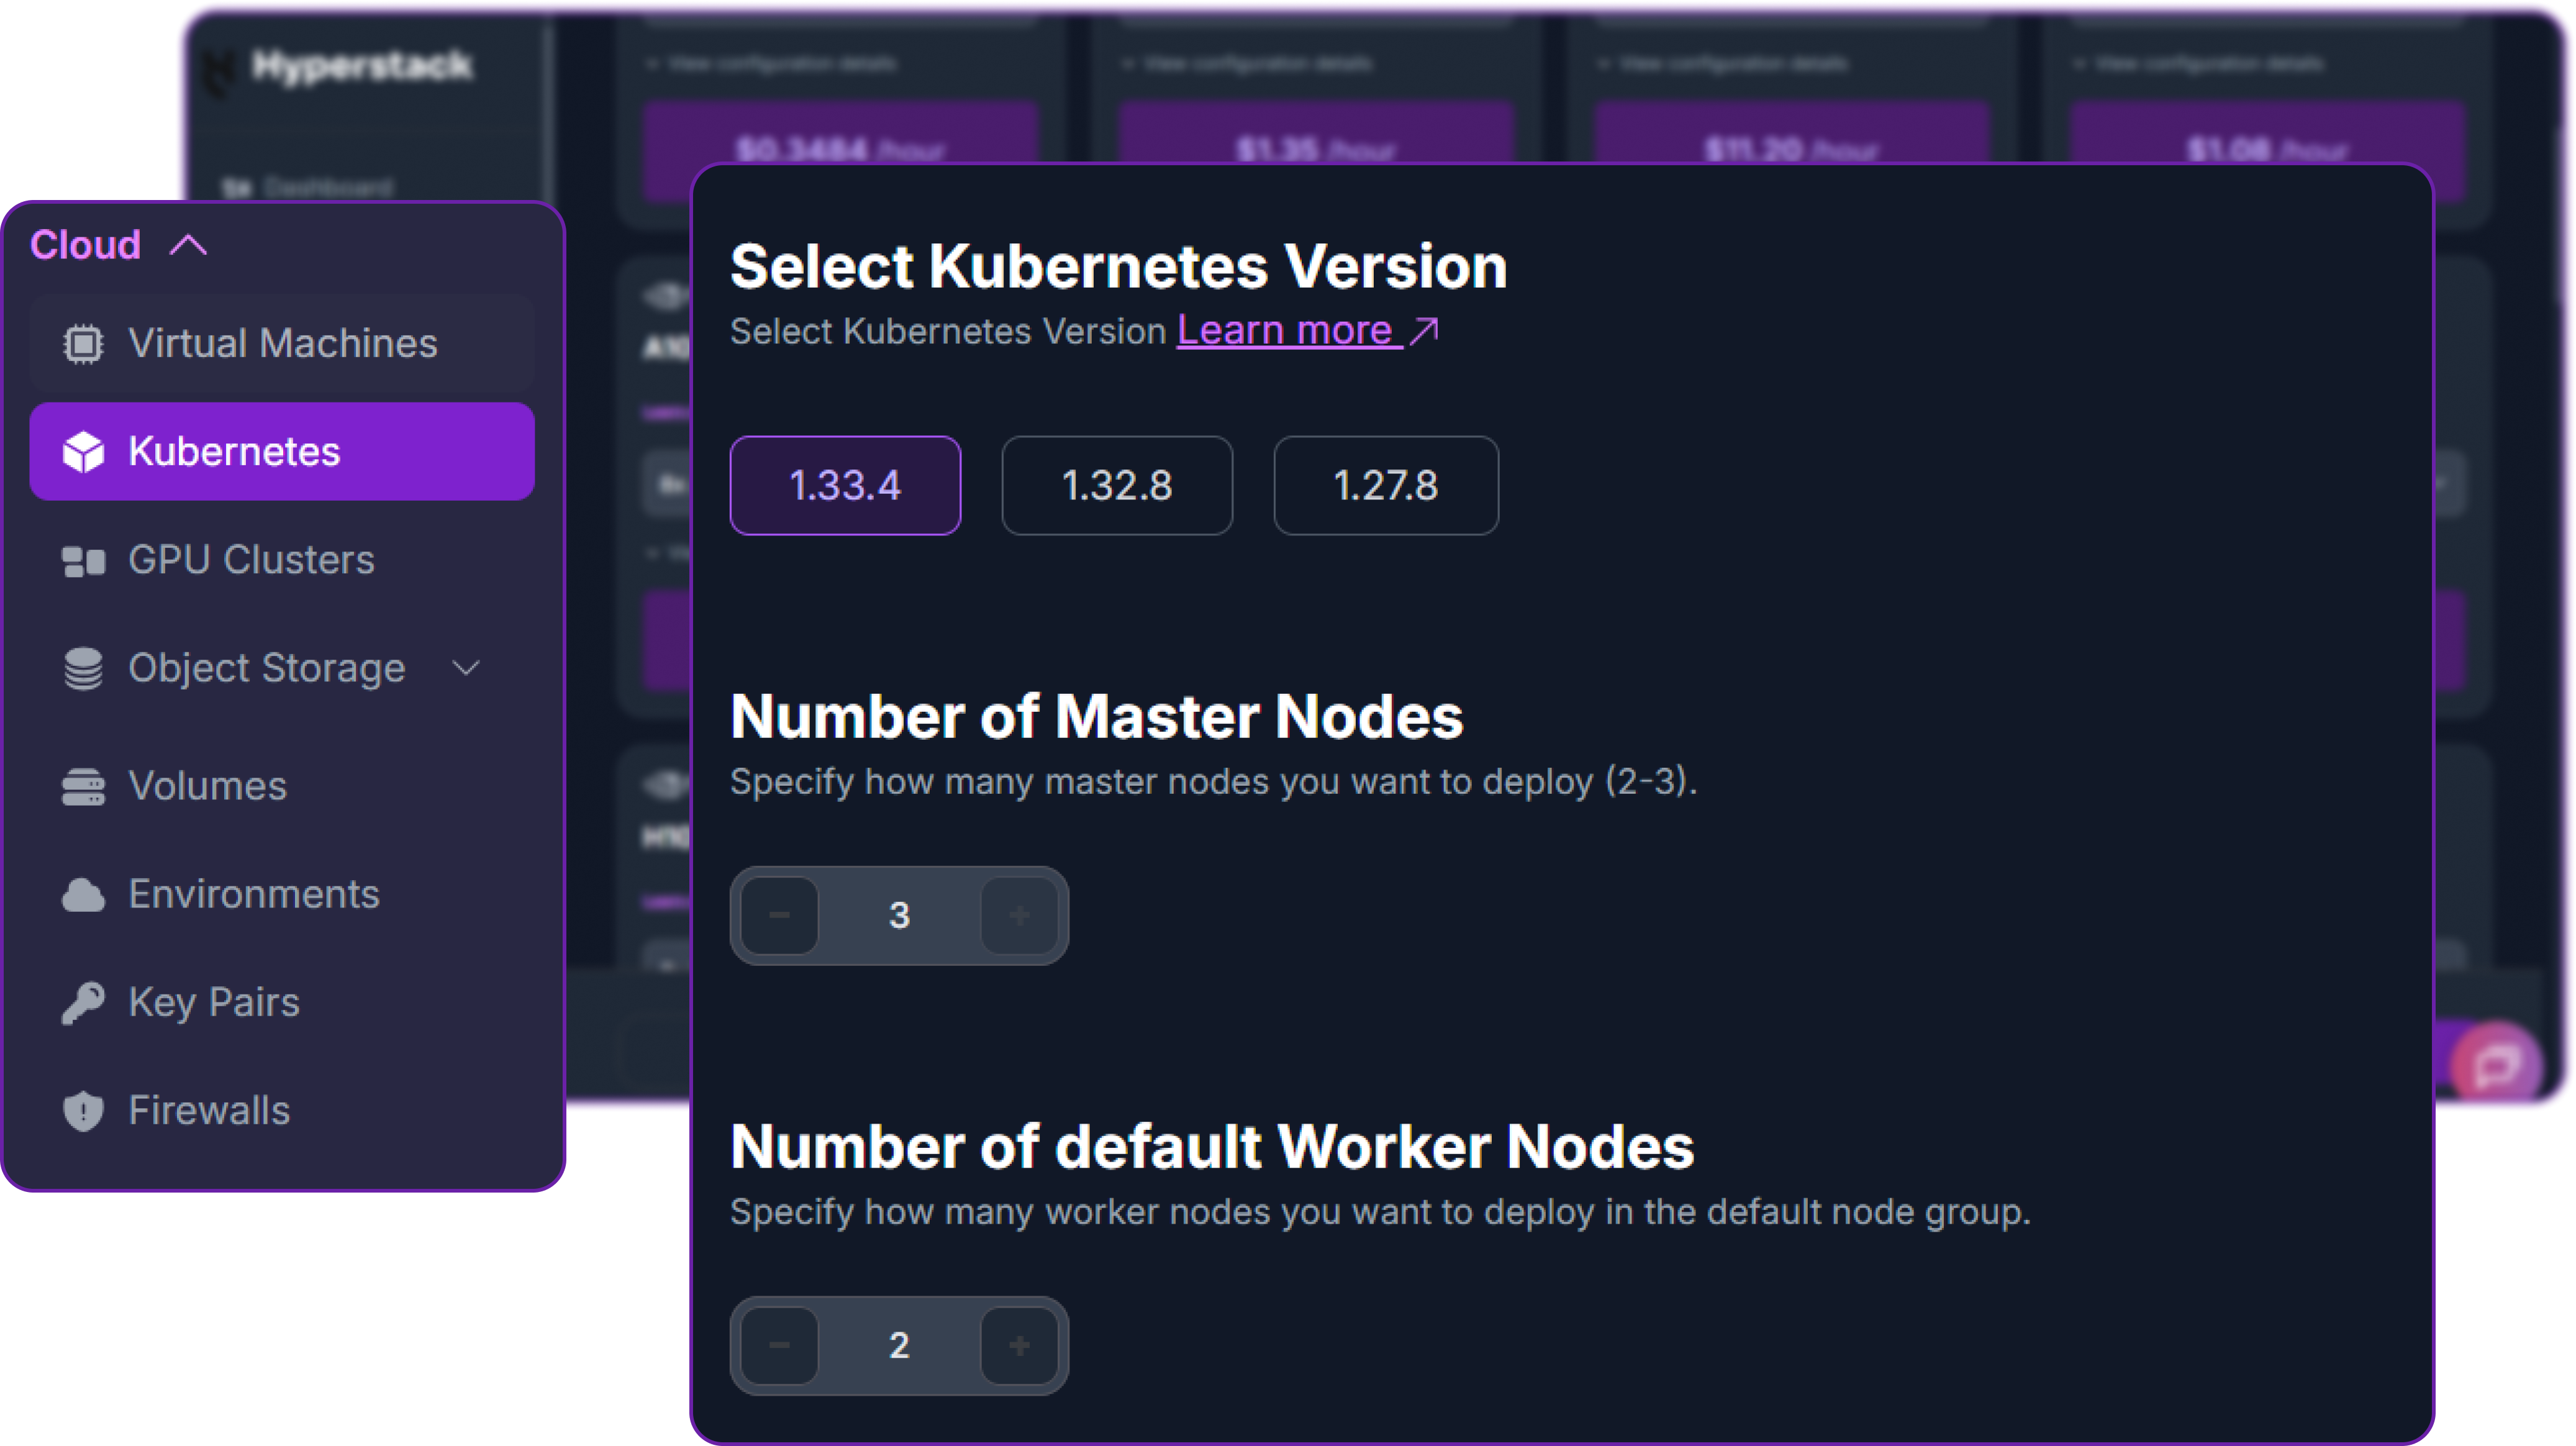Viewport: 2576px width, 1446px height.
Task: Click the Key Pairs key icon
Action: coord(83,1003)
